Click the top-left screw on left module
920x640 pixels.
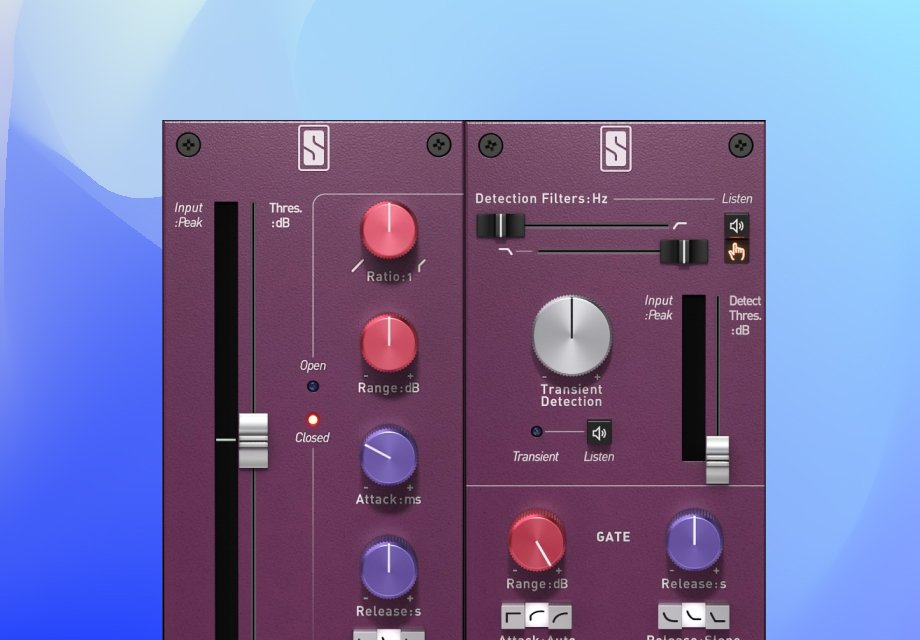(188, 144)
